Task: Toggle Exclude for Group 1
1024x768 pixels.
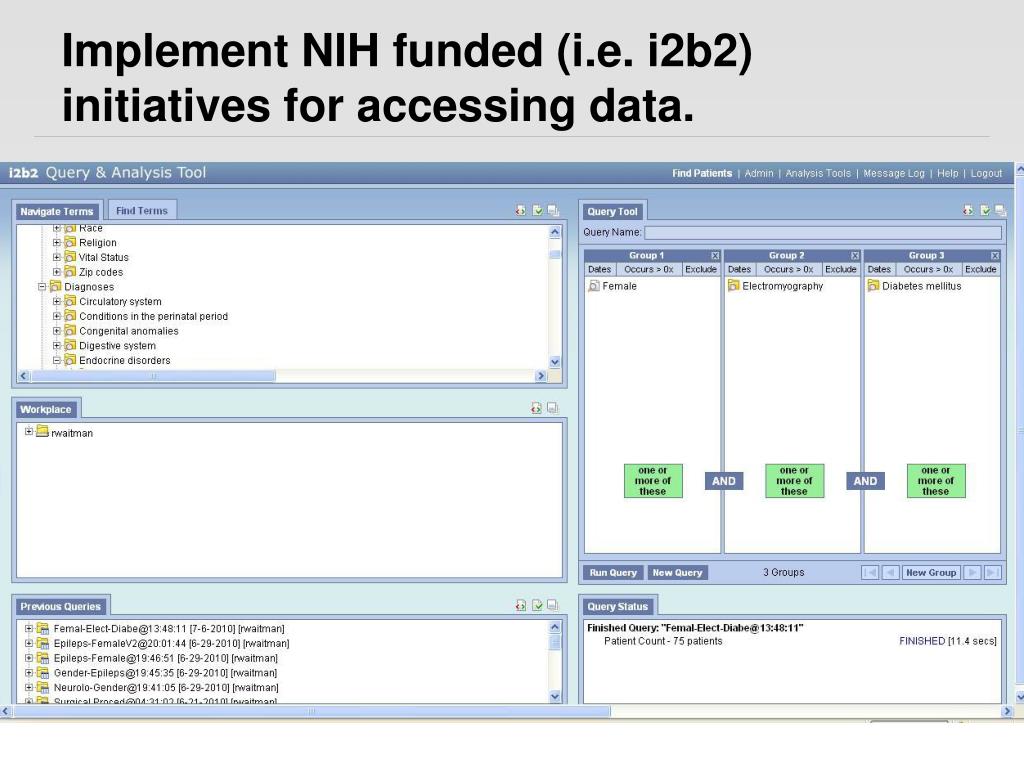Action: click(x=701, y=269)
